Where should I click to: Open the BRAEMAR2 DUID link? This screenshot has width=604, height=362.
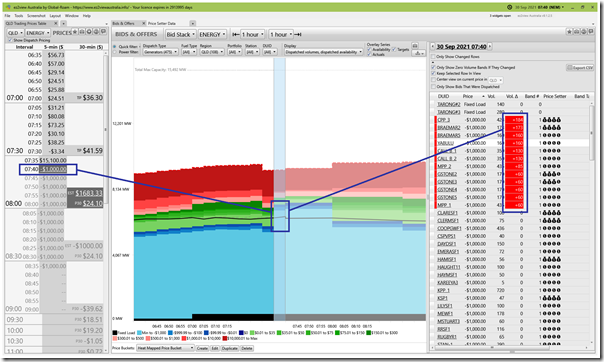[x=449, y=127]
